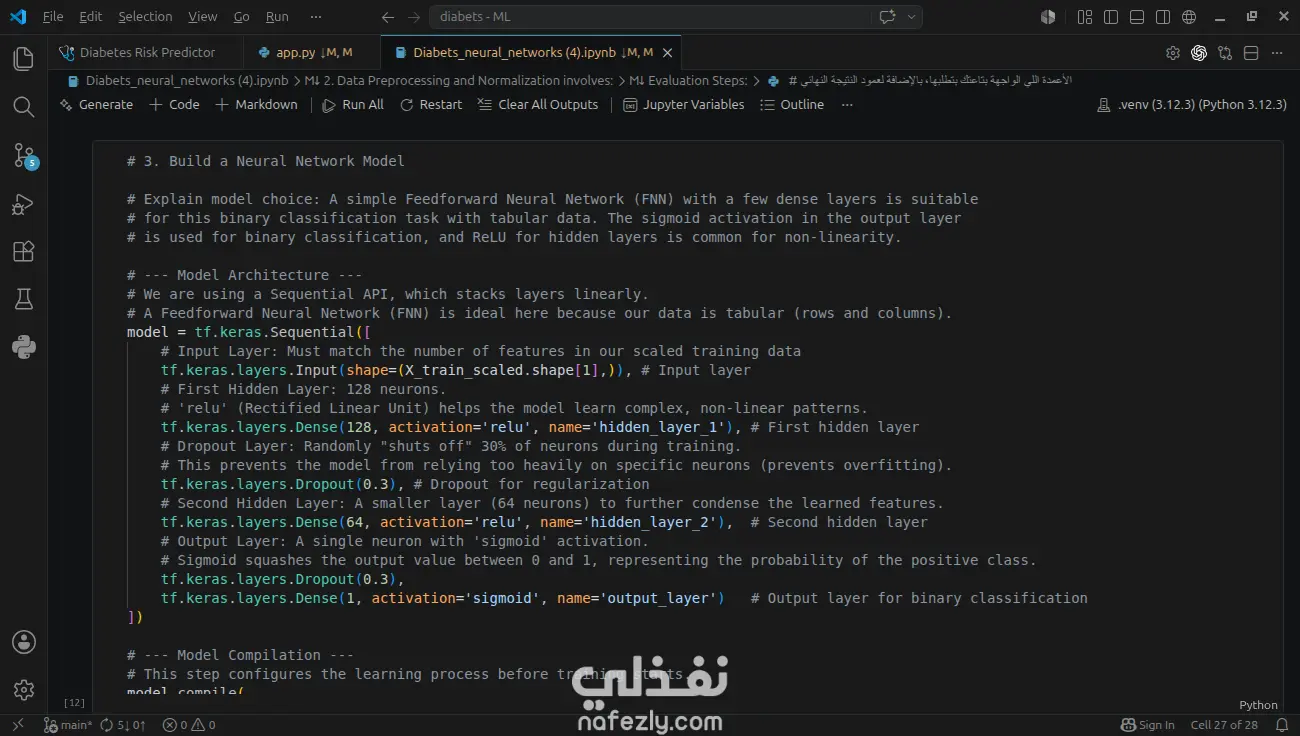Image resolution: width=1300 pixels, height=736 pixels.
Task: Open the ChatGPT icon in editor actions
Action: click(x=1199, y=53)
